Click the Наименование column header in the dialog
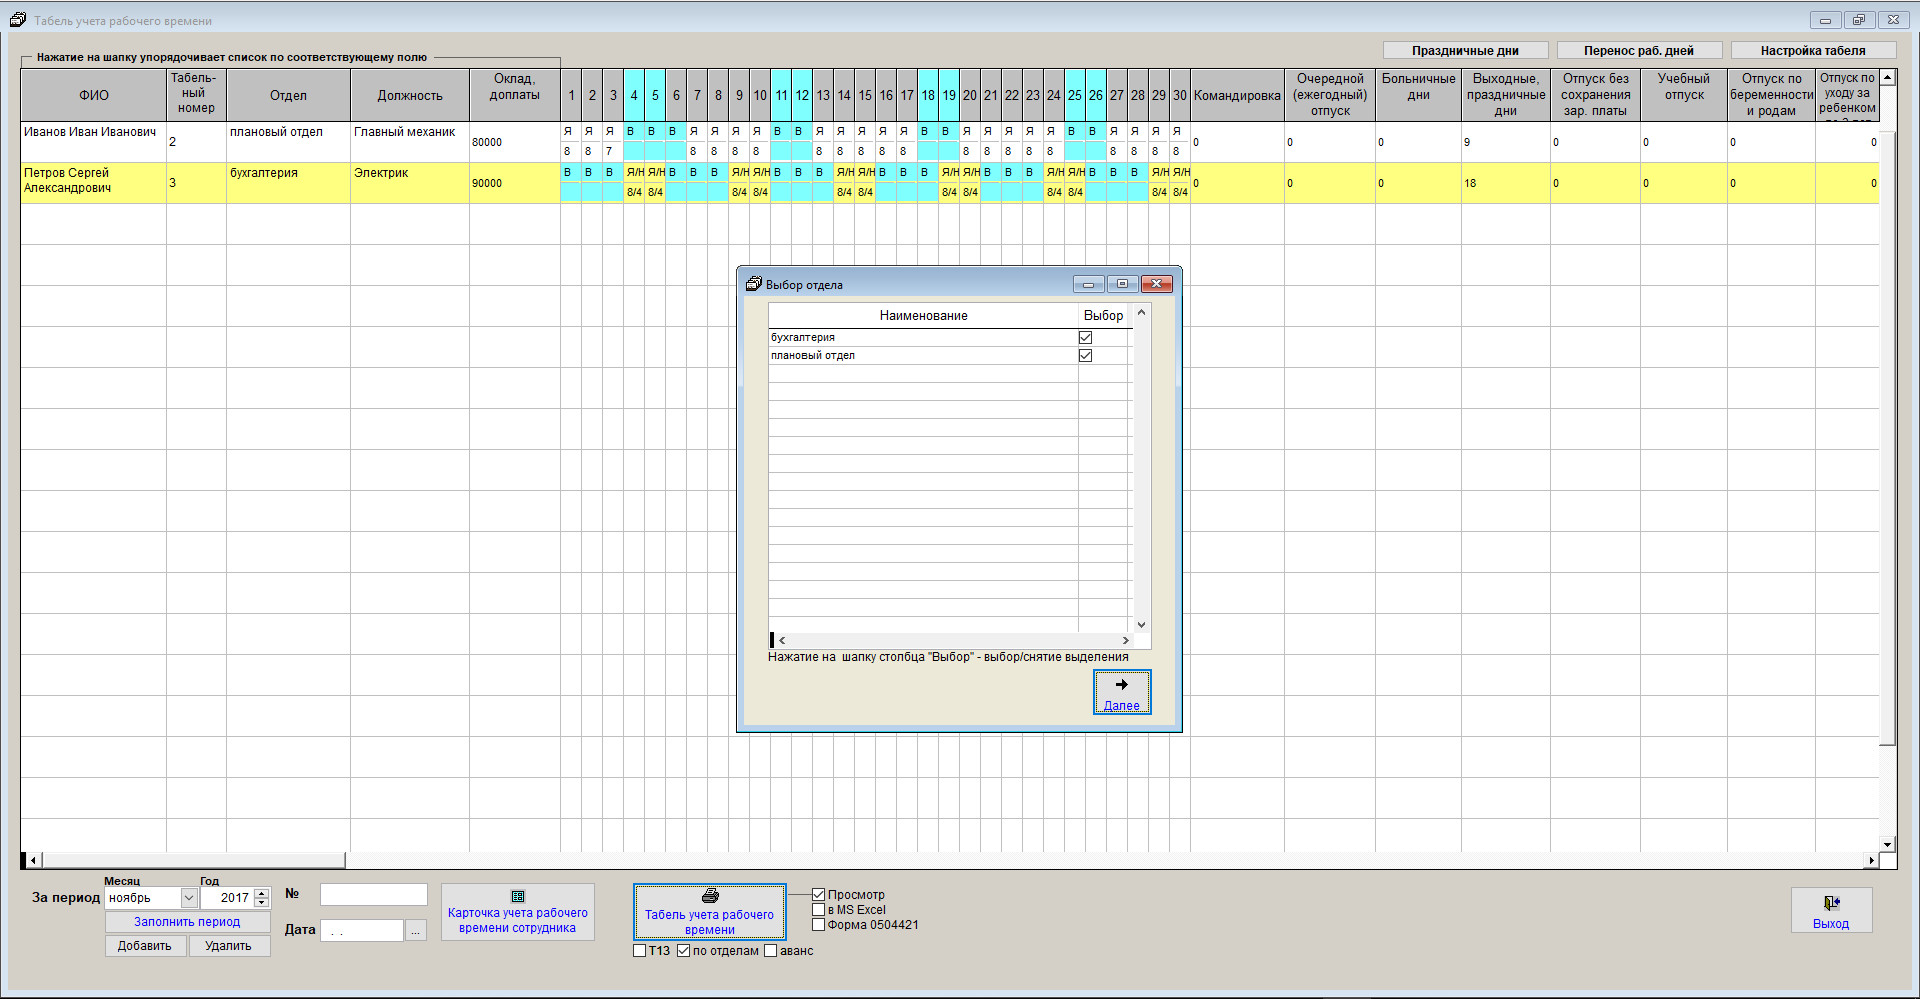The width and height of the screenshot is (1920, 999). tap(923, 315)
